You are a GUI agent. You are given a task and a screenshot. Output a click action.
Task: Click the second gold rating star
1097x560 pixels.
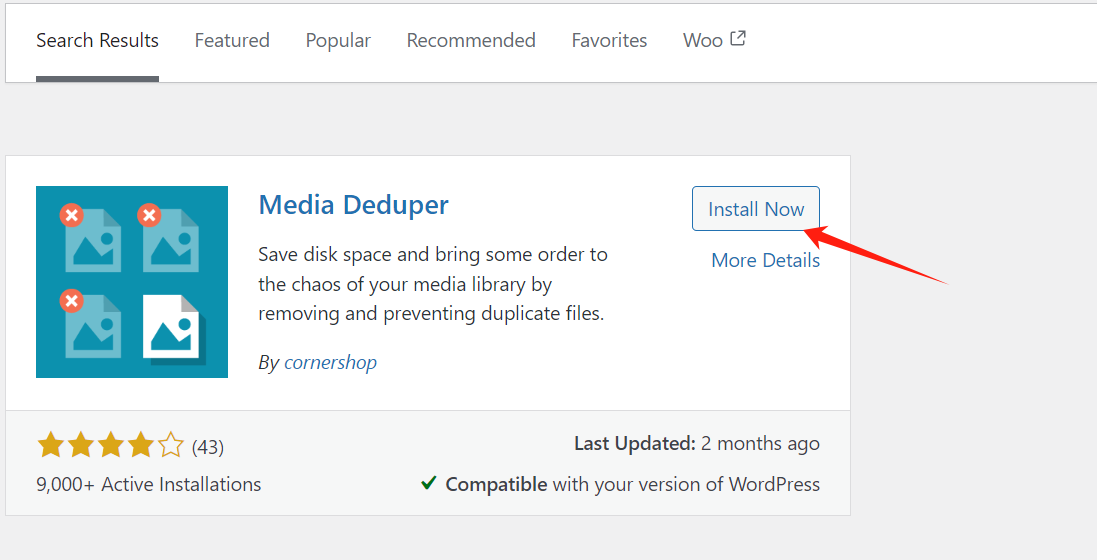coord(81,445)
